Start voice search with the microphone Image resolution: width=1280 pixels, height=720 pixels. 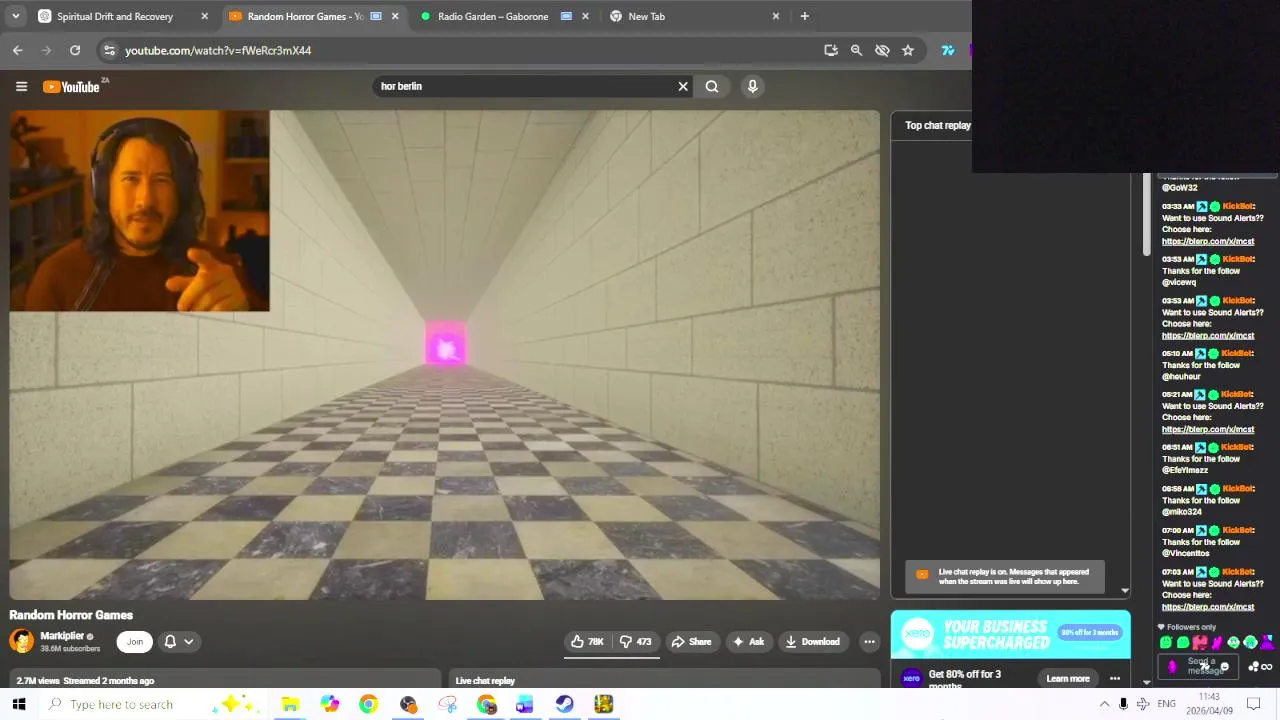753,86
